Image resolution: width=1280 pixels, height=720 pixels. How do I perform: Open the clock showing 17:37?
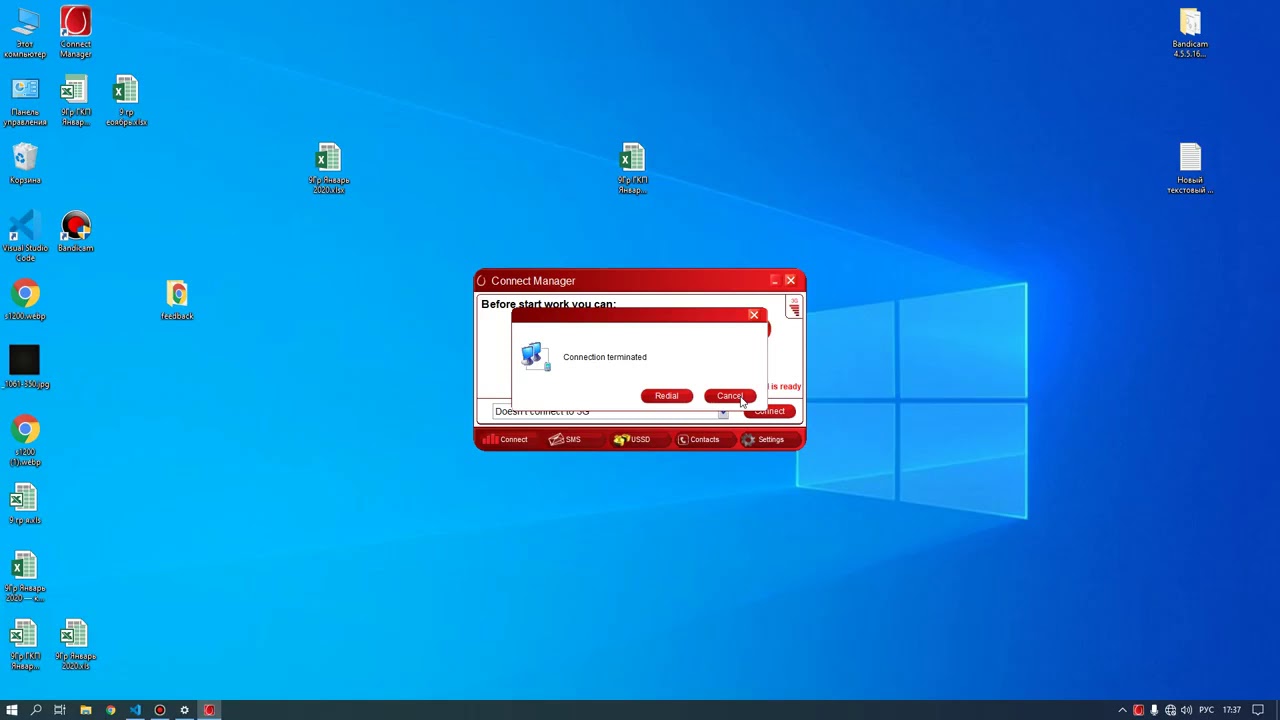1232,710
